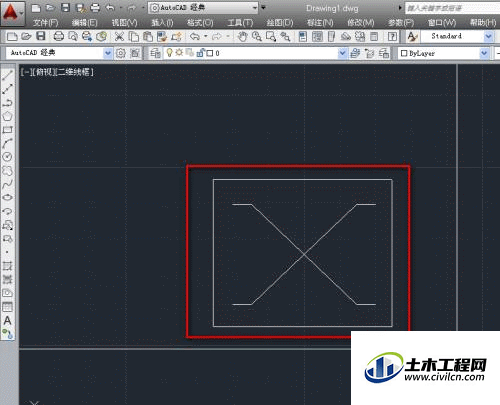The image size is (500, 405).
Task: Expand the search box arrow
Action: click(x=401, y=8)
